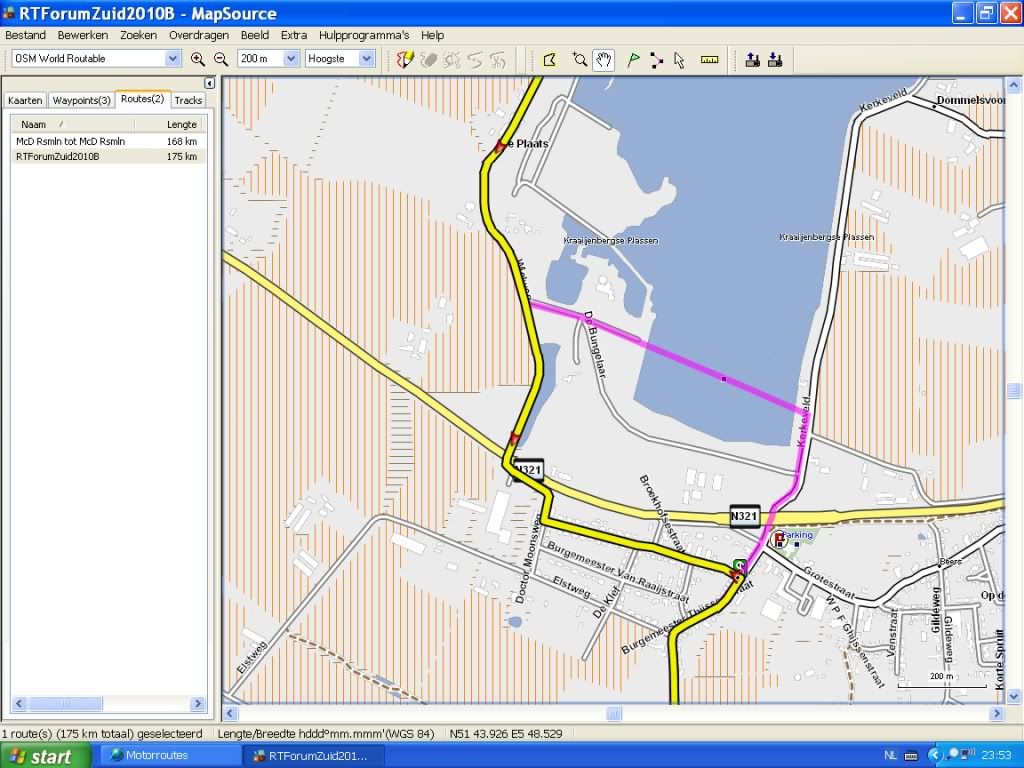The image size is (1024, 768).
Task: Click the map vertical scrollbar down arrow
Action: point(1014,696)
